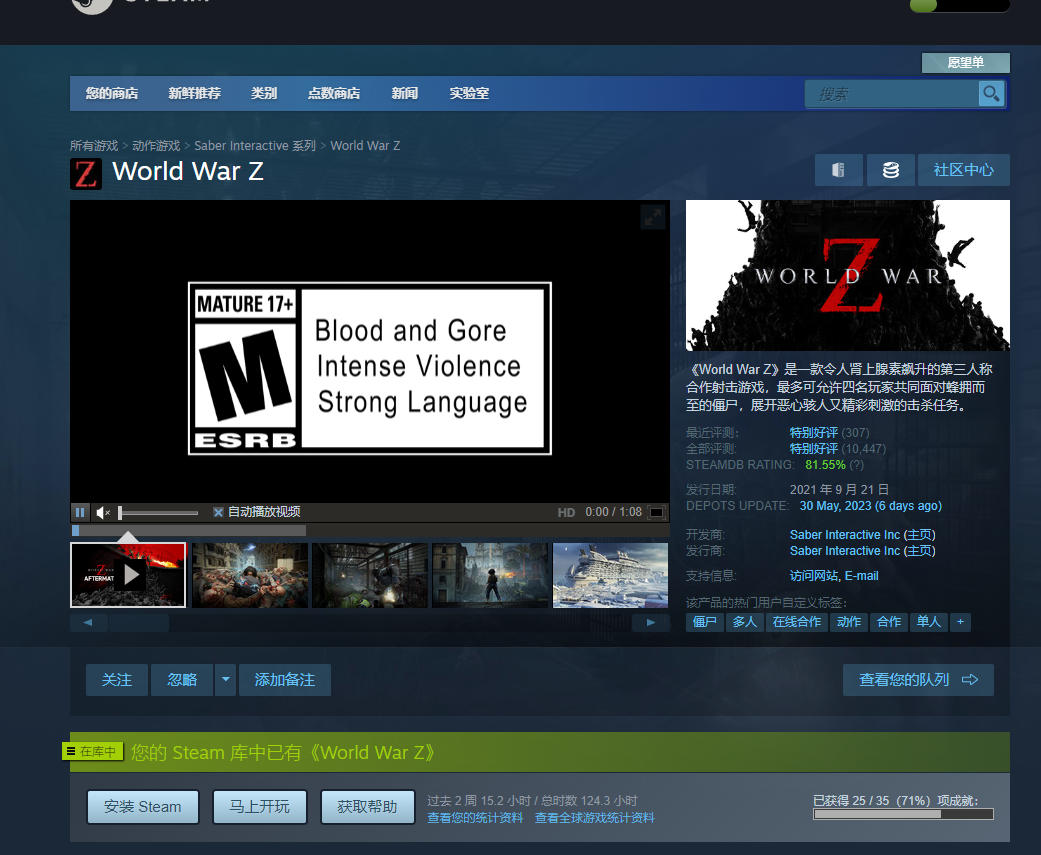Open the 类别 categories menu
The width and height of the screenshot is (1041, 855).
(264, 94)
